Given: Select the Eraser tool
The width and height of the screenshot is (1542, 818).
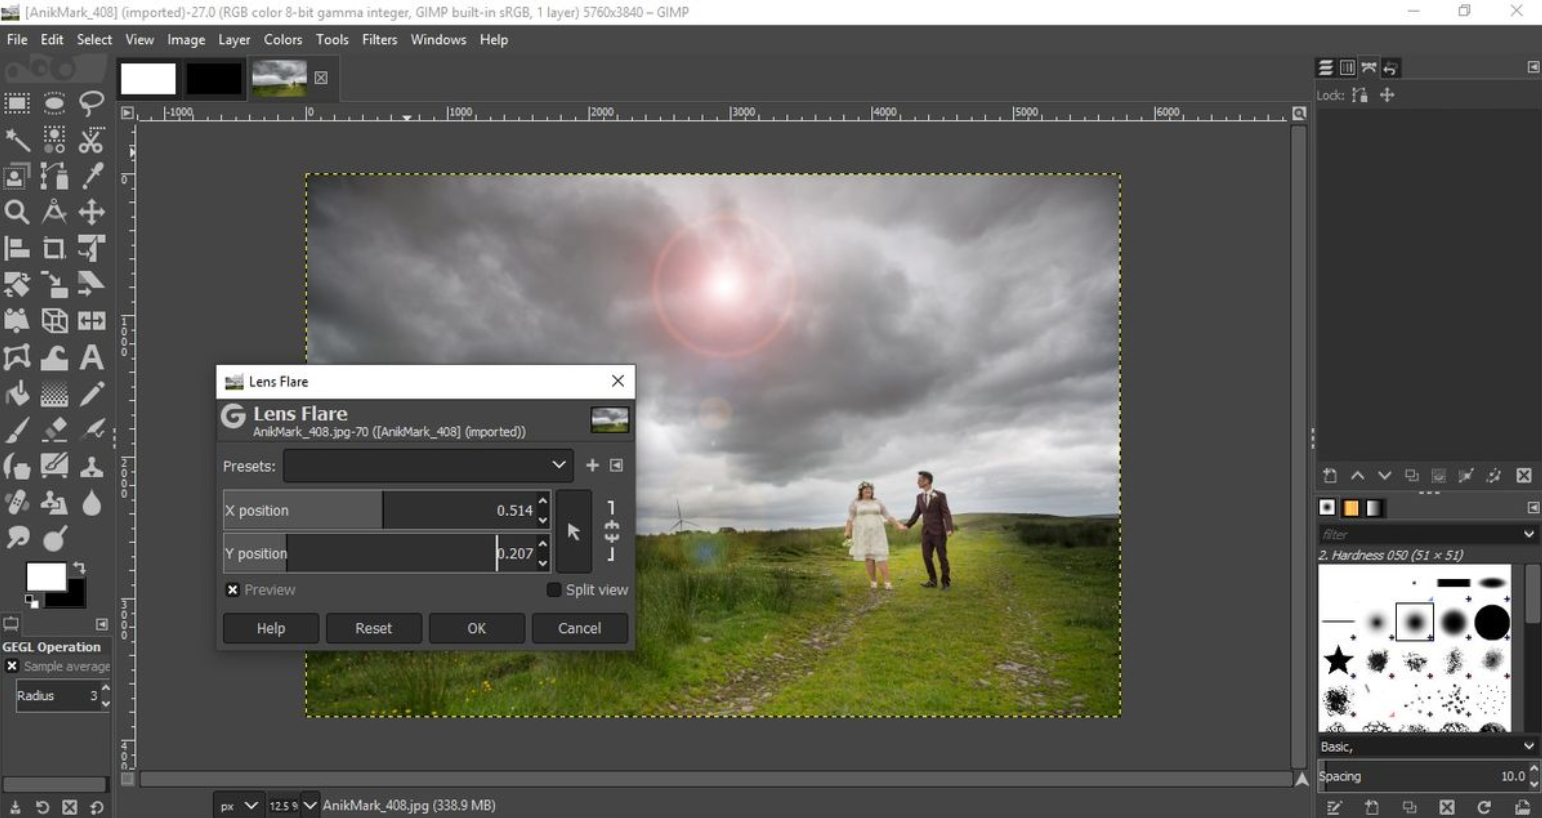Looking at the screenshot, I should (54, 430).
